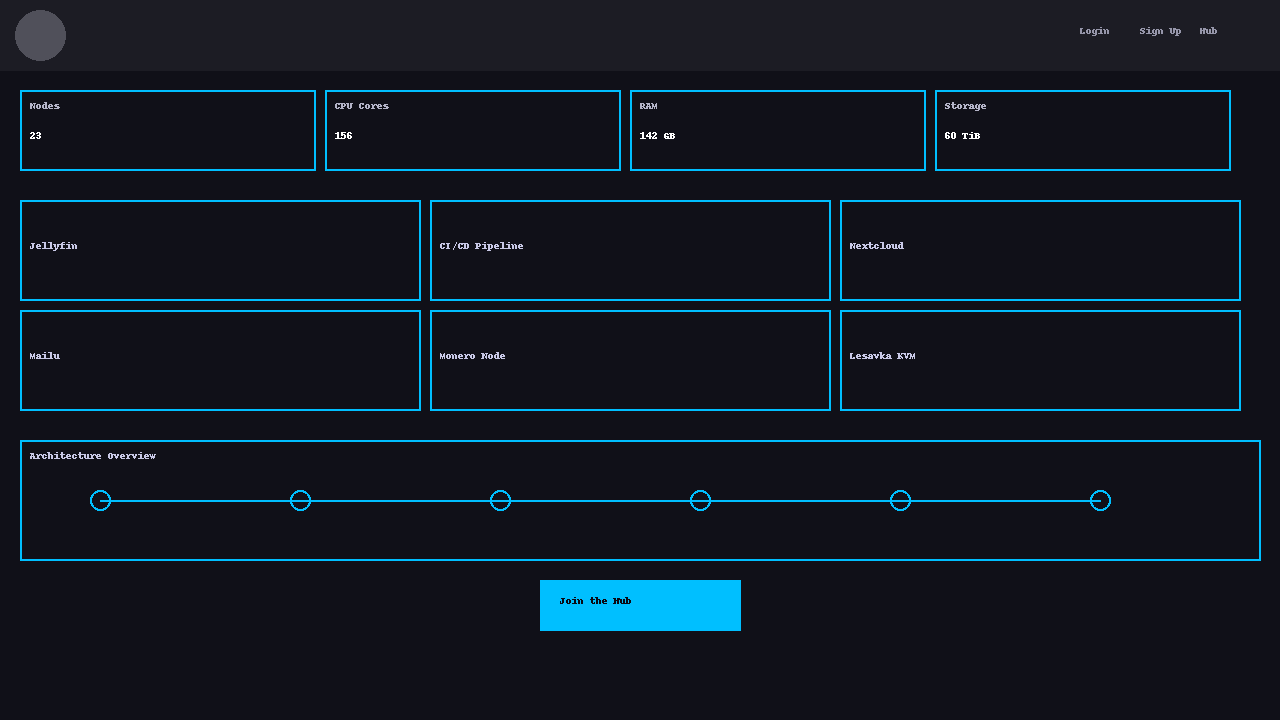
Task: Select the Lesavka KVM card
Action: 1040,360
